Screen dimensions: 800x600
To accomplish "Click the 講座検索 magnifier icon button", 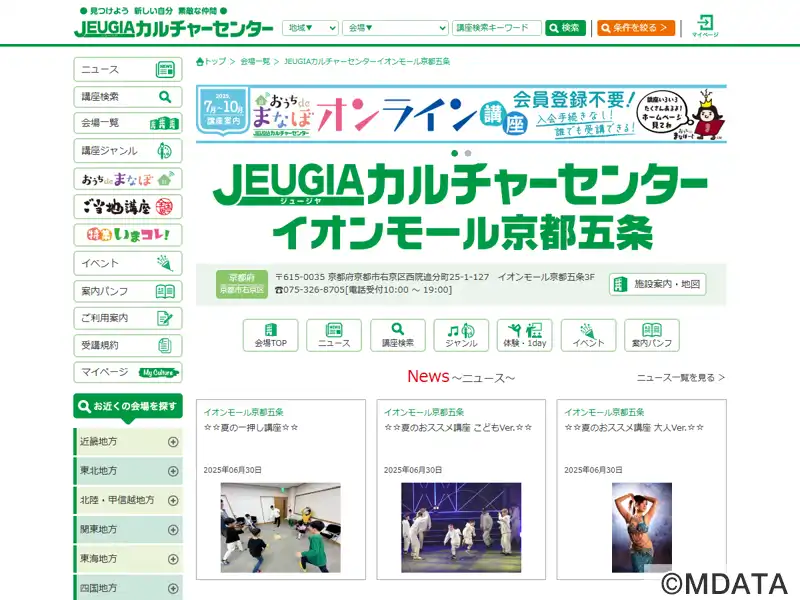I will 398,335.
